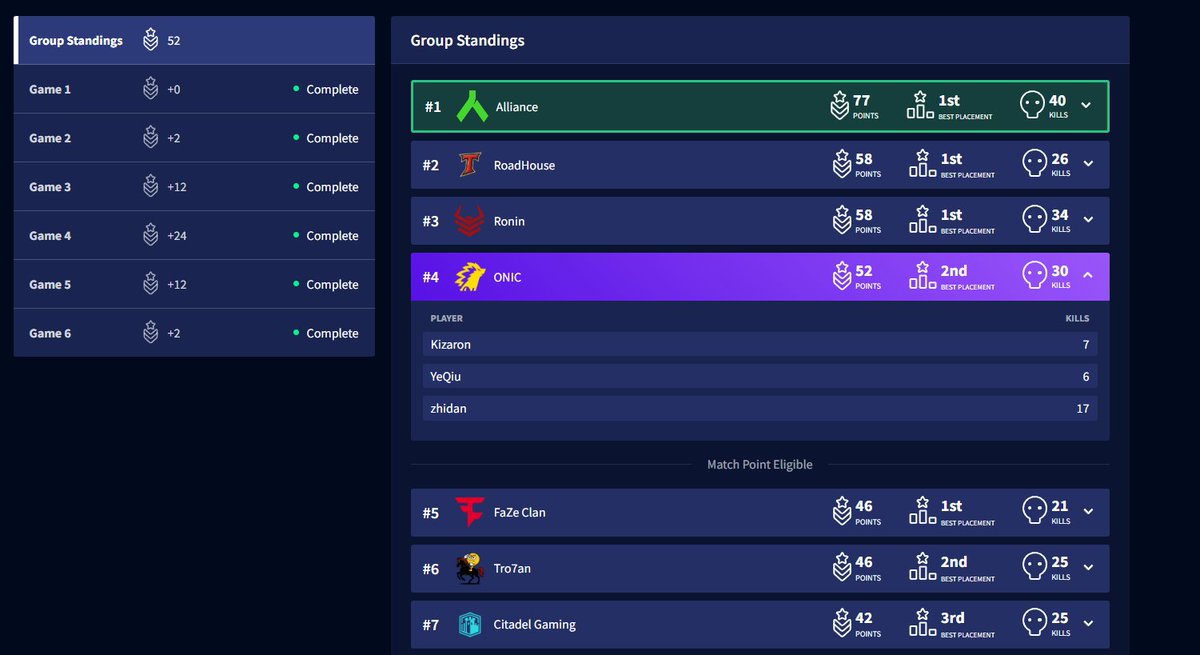The width and height of the screenshot is (1200, 655).
Task: Click the PLAYER column header in ONIC table
Action: coord(446,318)
